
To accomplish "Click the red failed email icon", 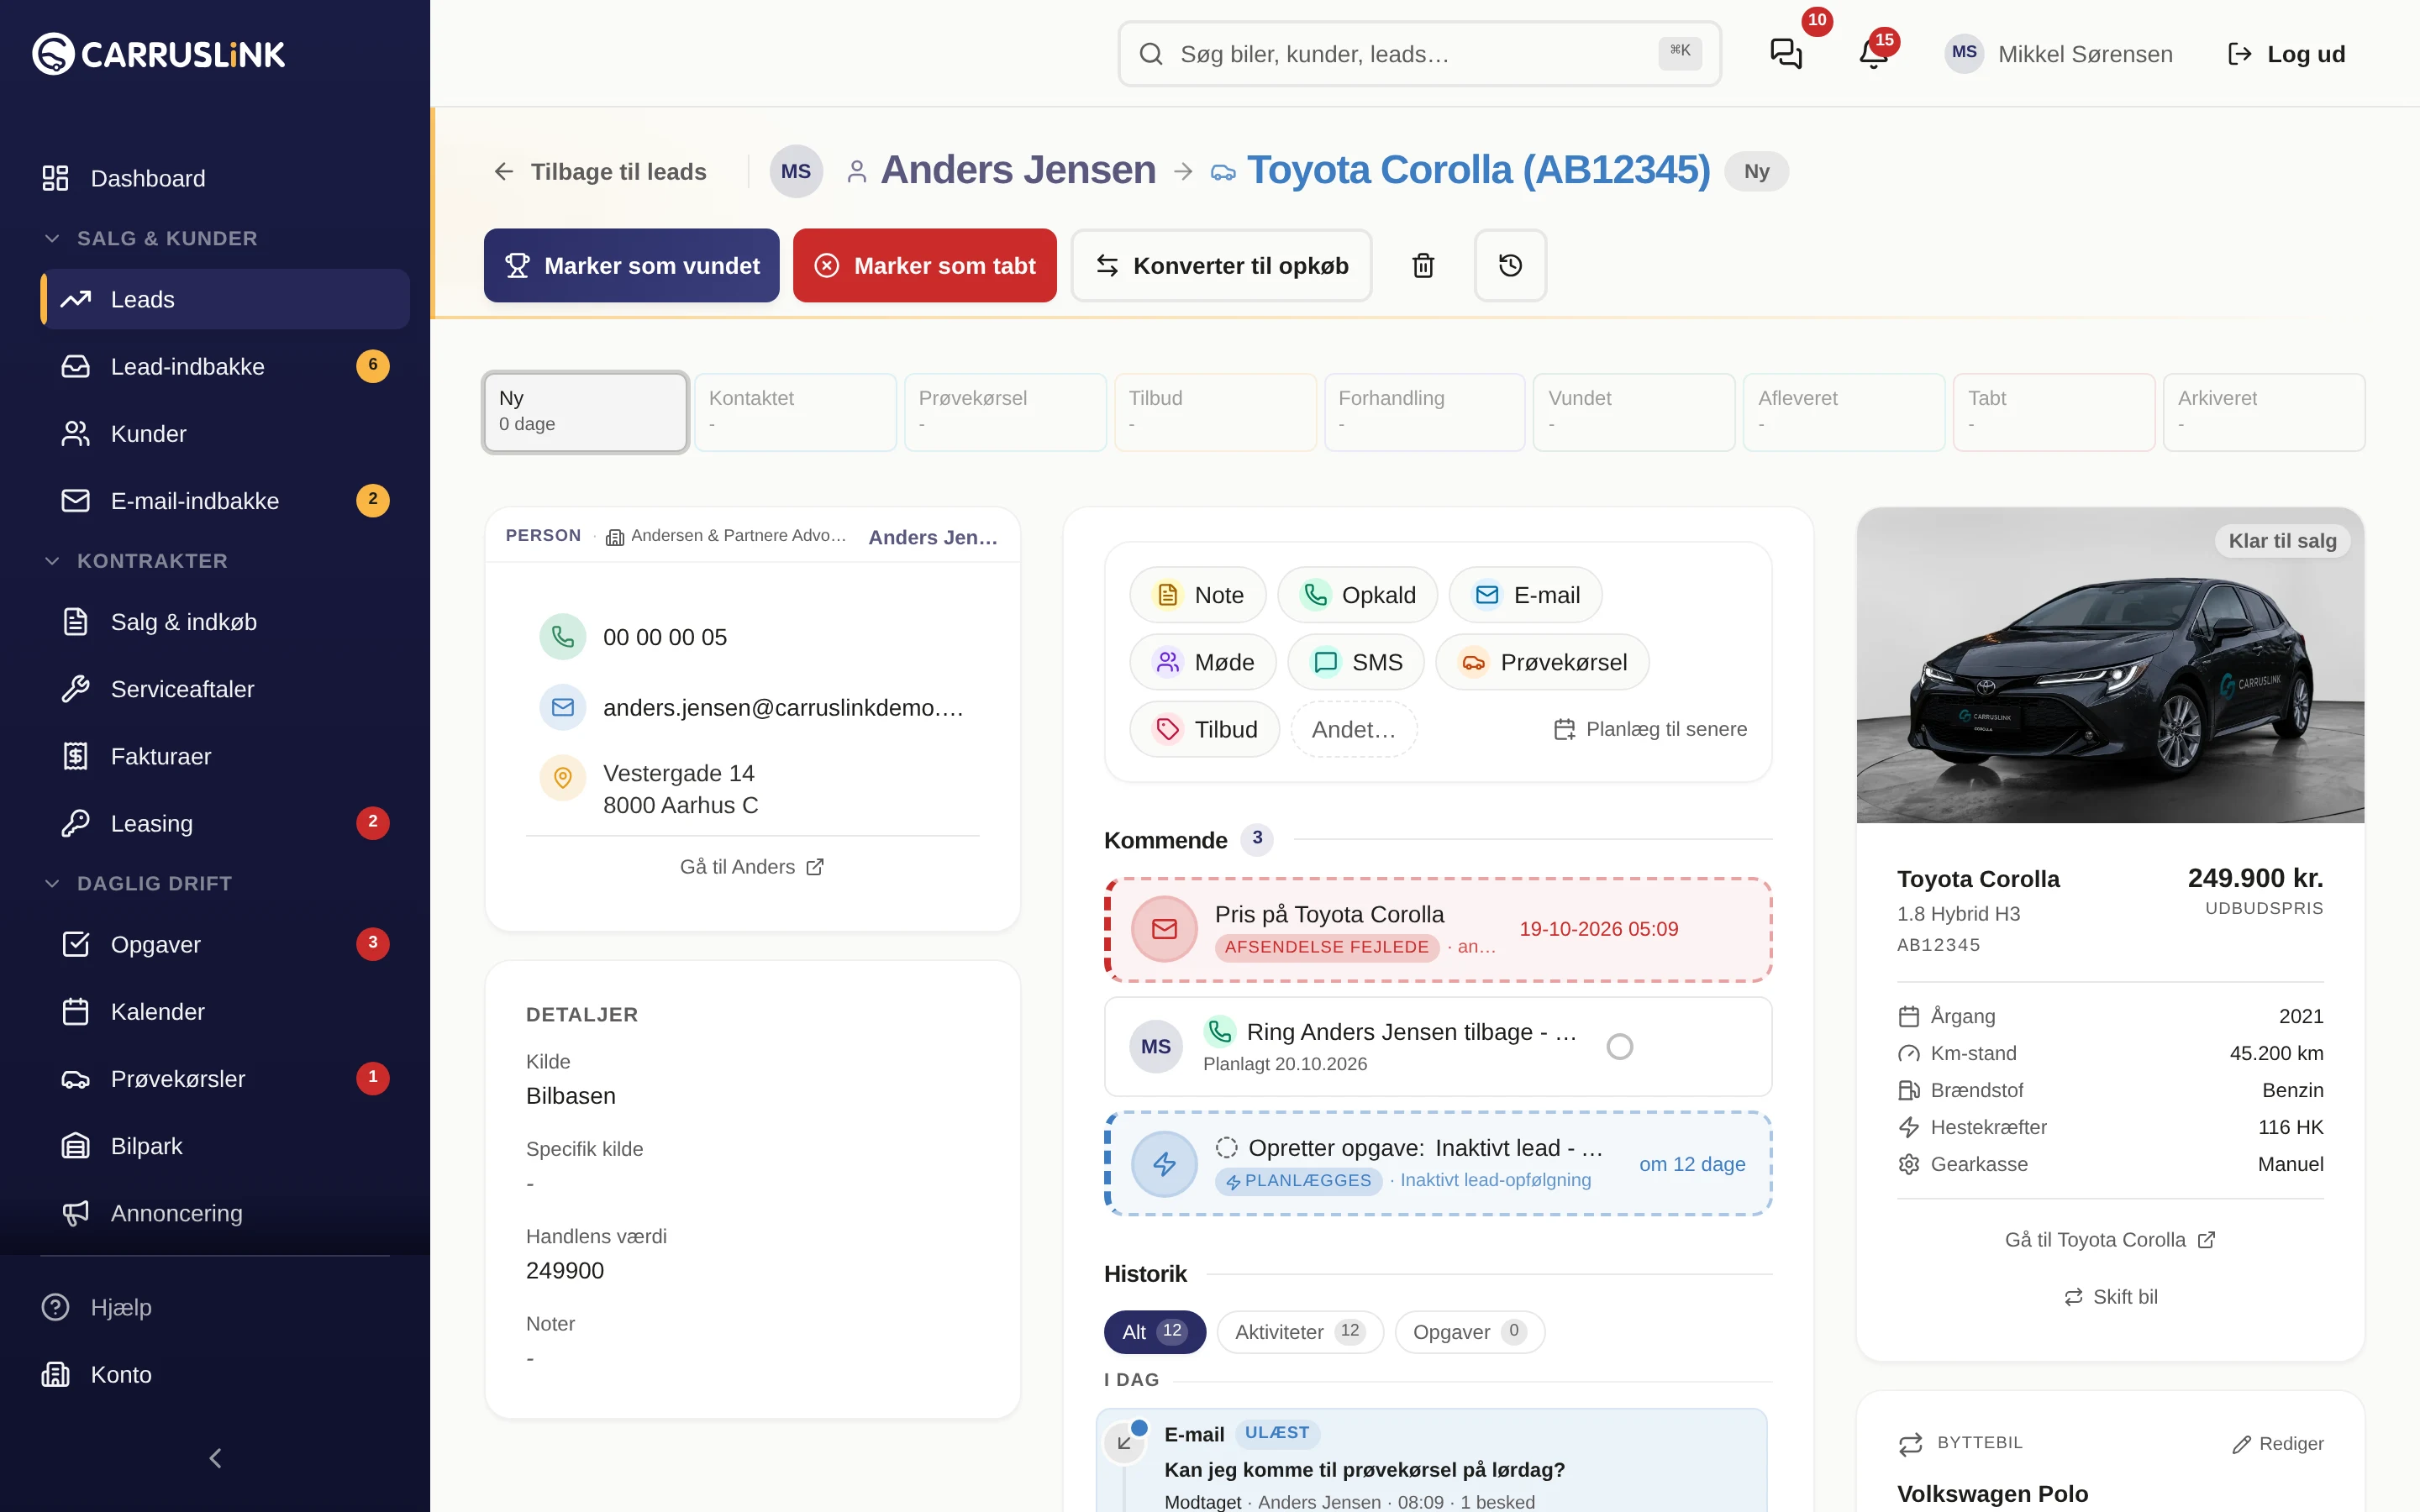I will click(1164, 929).
